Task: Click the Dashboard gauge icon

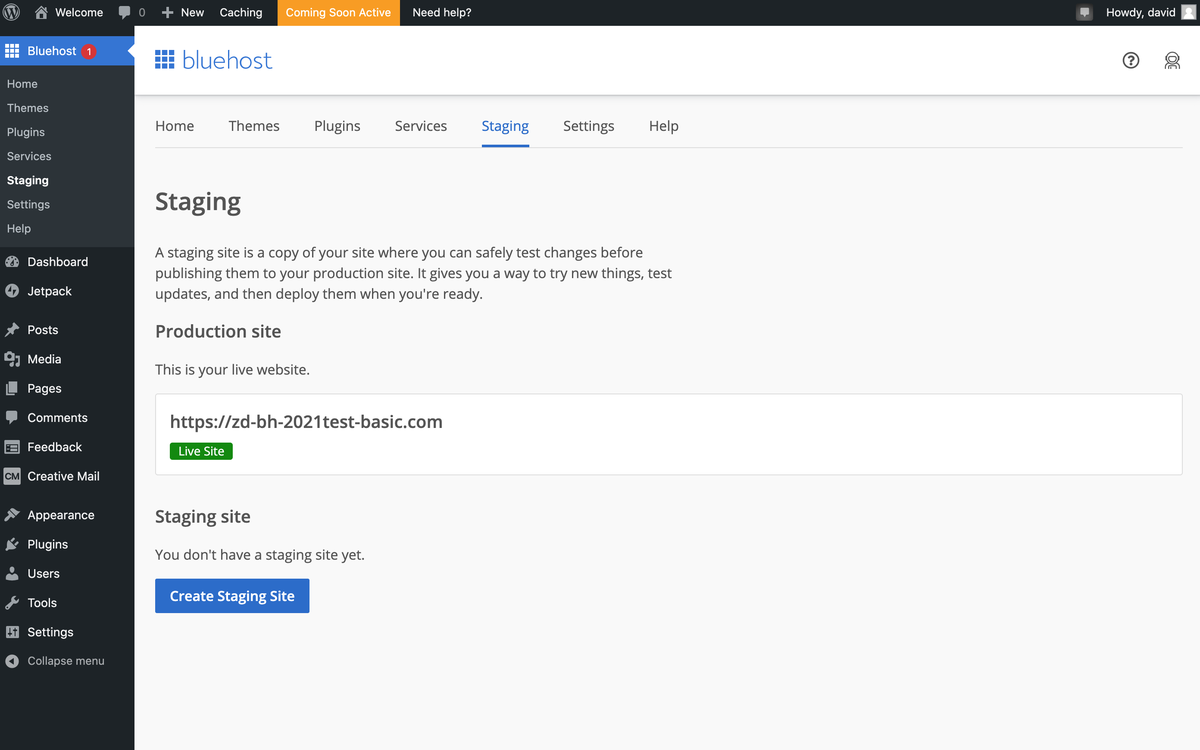Action: [12, 262]
